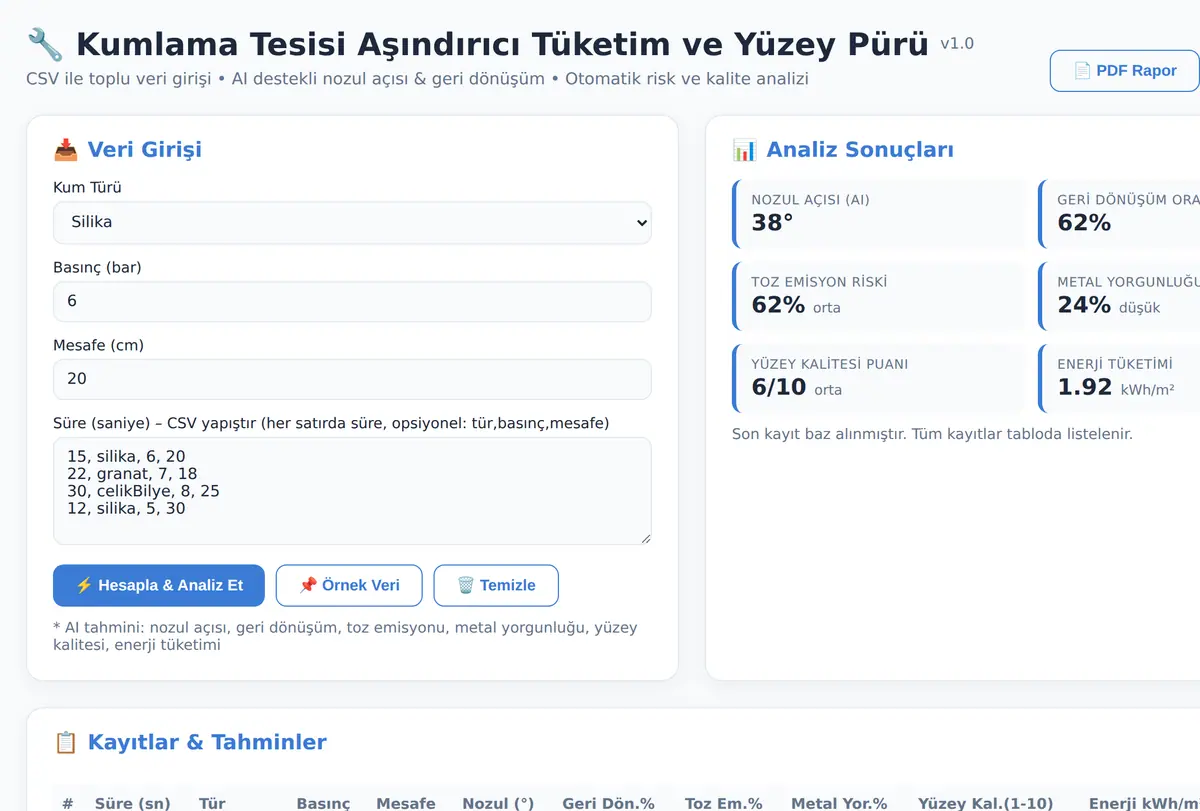Click the Nozul Açısı (AI) 38° card

coord(879,213)
